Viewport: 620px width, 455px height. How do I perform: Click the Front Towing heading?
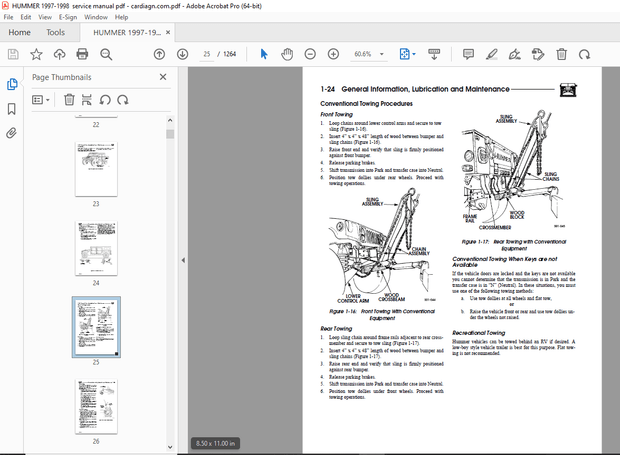[336, 114]
